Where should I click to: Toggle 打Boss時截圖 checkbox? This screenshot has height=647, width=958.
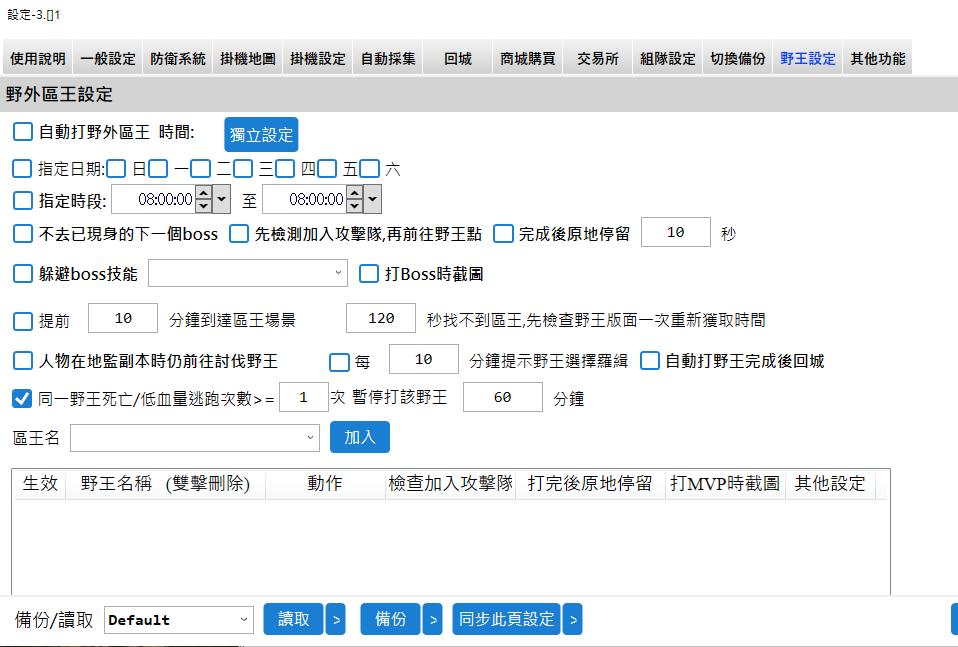(368, 273)
